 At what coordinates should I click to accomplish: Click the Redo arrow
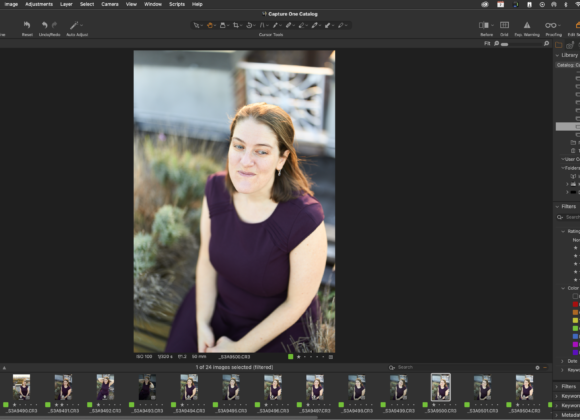pos(55,25)
